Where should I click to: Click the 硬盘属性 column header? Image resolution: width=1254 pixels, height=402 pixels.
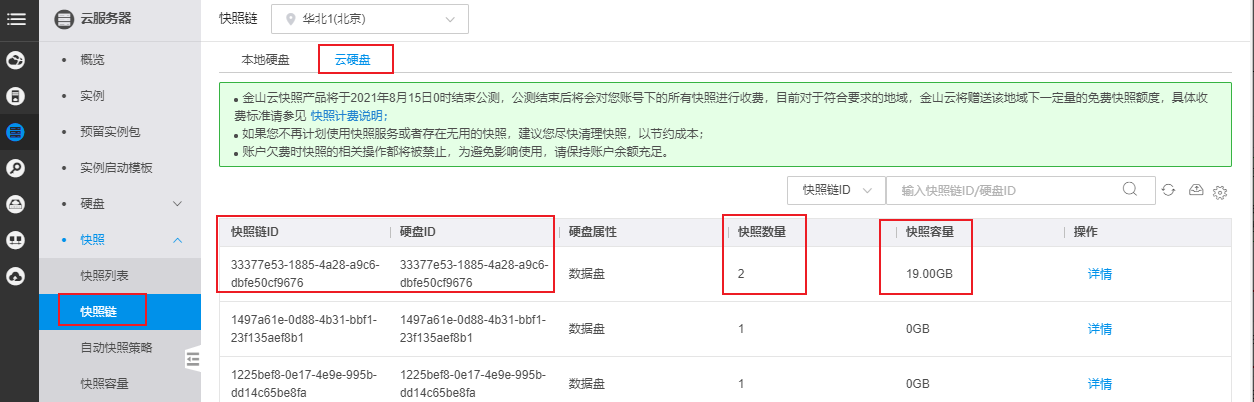pos(593,232)
